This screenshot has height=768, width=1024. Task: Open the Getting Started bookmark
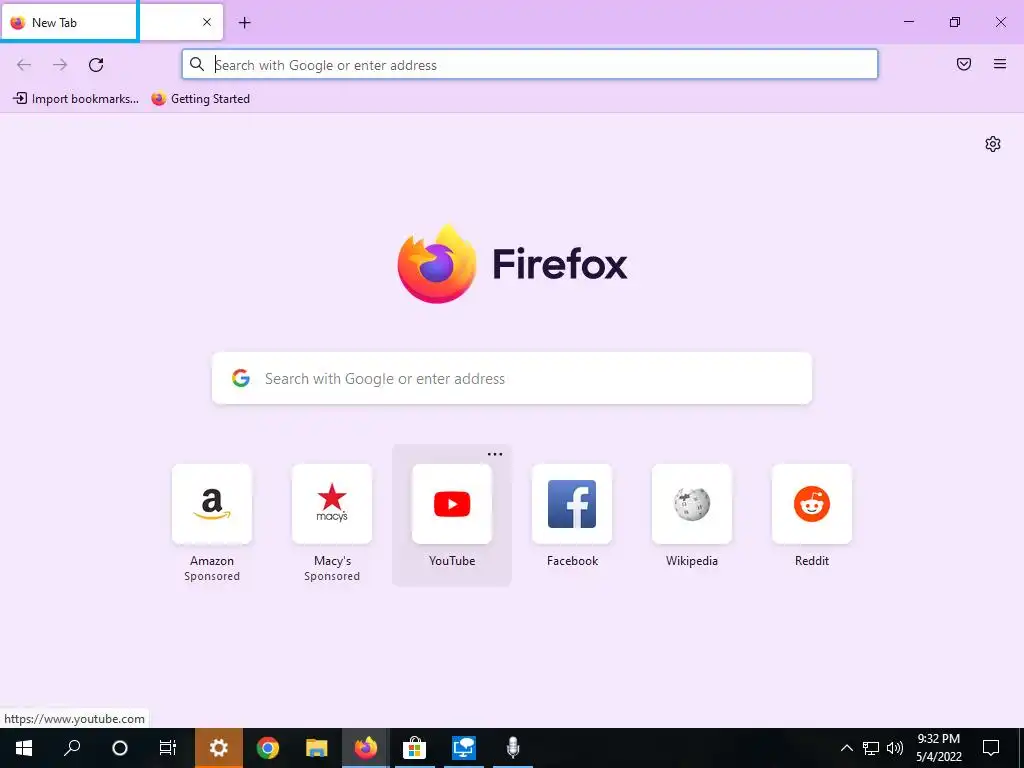point(200,99)
